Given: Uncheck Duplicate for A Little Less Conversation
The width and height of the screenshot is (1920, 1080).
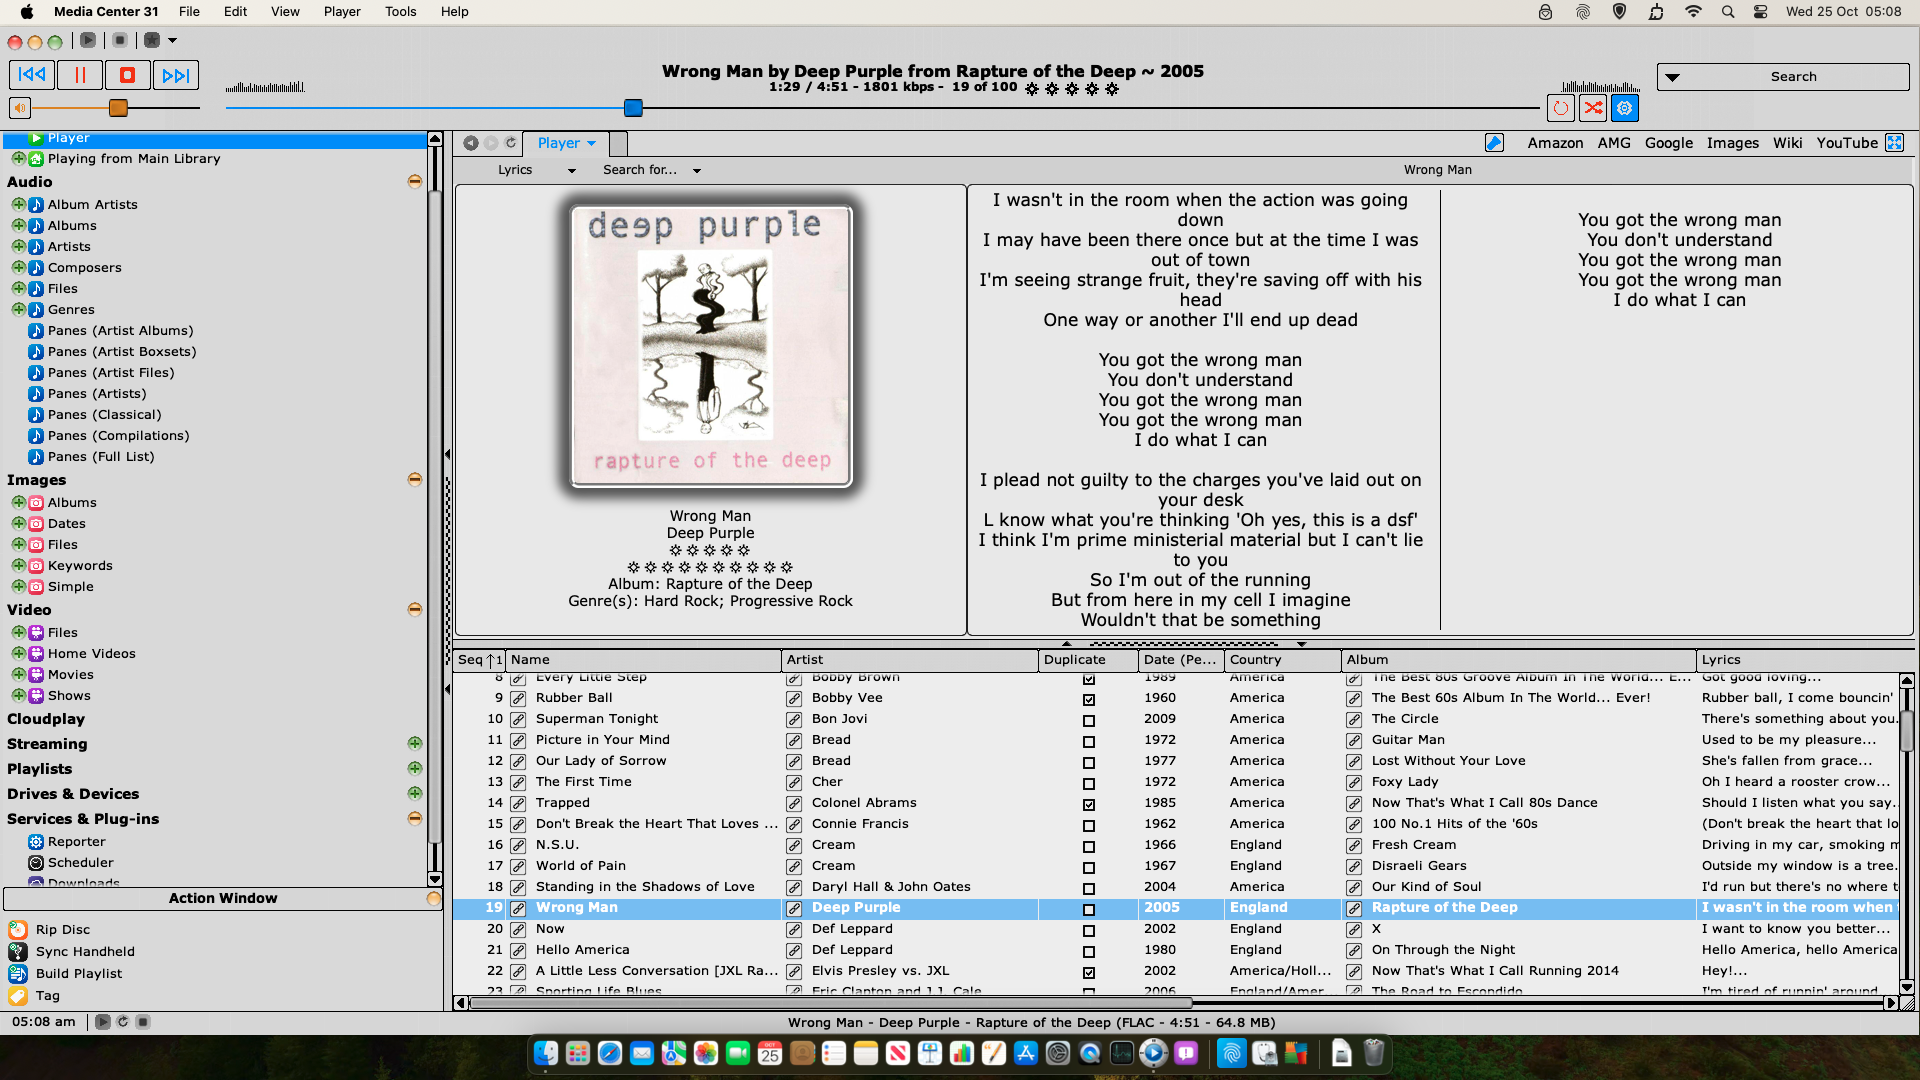Looking at the screenshot, I should 1089,973.
